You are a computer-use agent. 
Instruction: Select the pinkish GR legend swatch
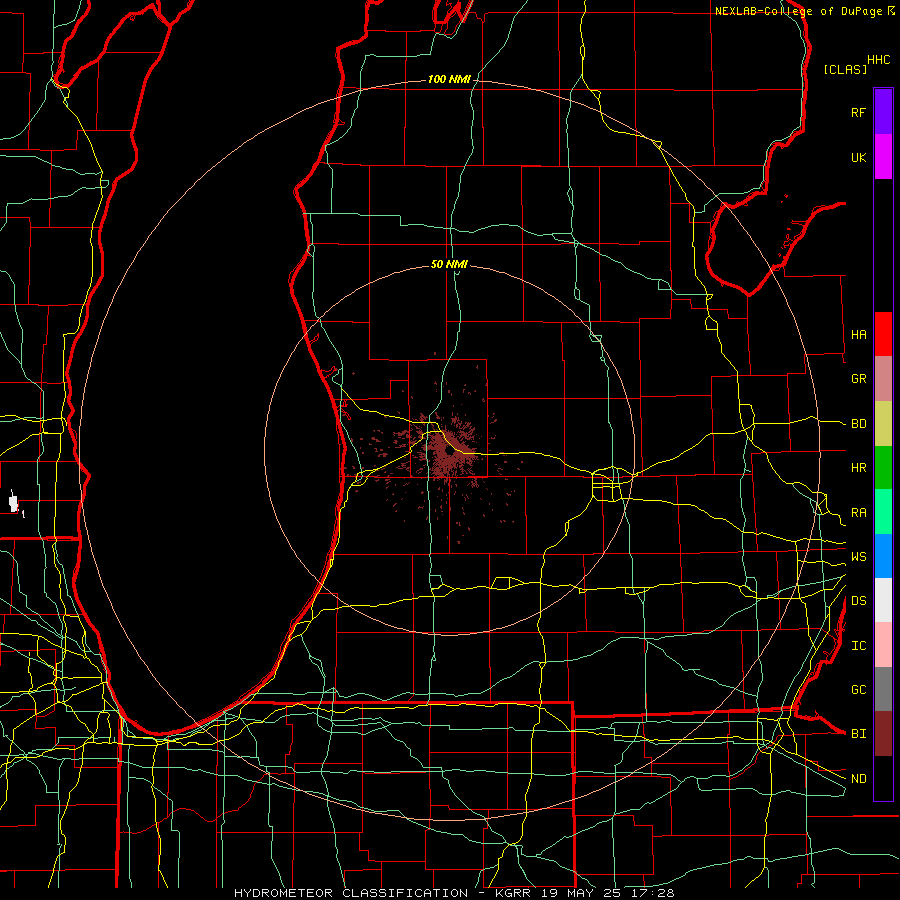883,378
